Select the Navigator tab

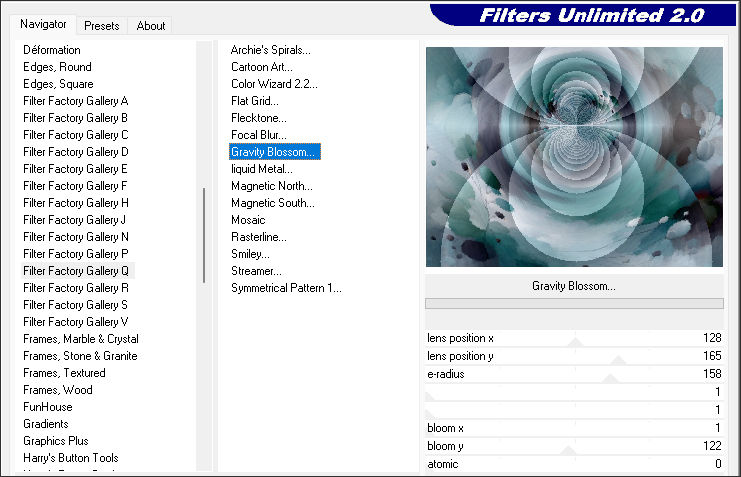(x=44, y=24)
